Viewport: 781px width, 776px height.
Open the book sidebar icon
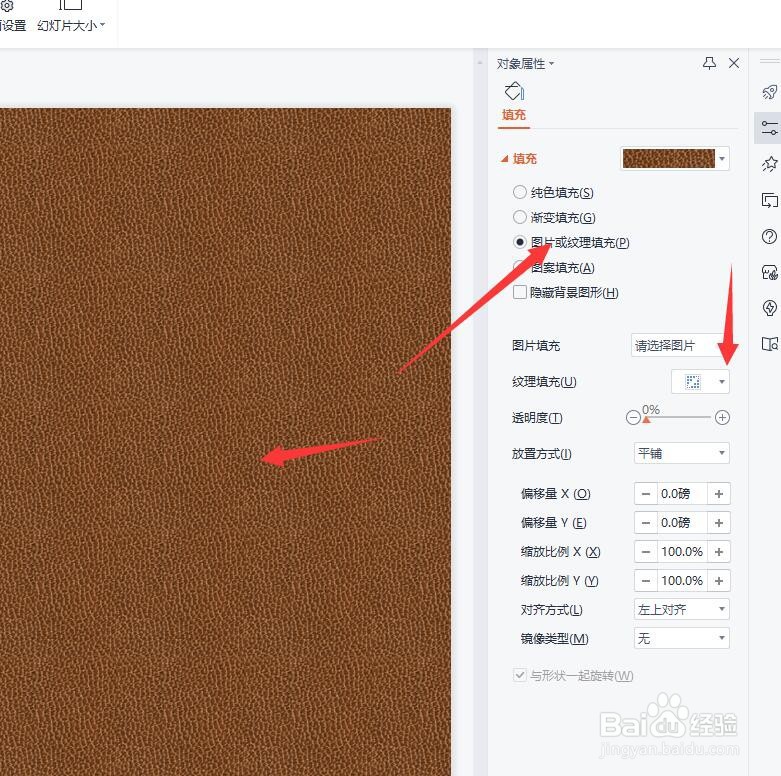tap(770, 344)
